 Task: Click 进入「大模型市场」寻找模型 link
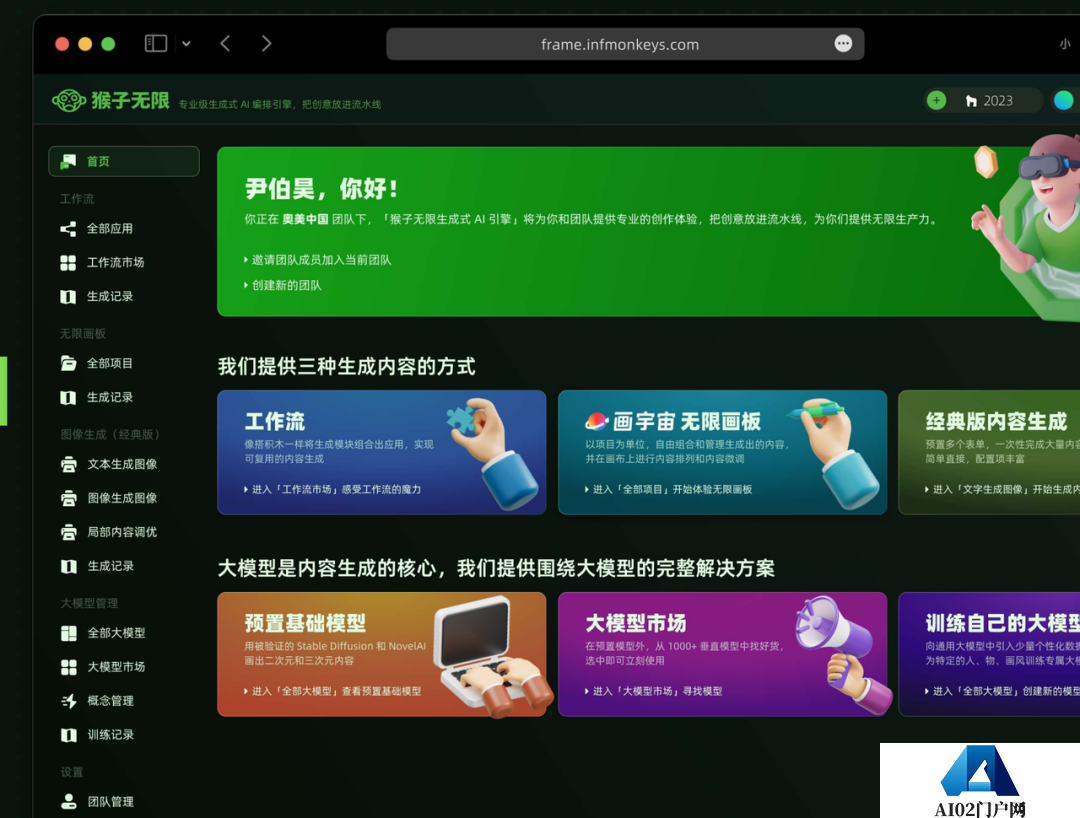[653, 691]
